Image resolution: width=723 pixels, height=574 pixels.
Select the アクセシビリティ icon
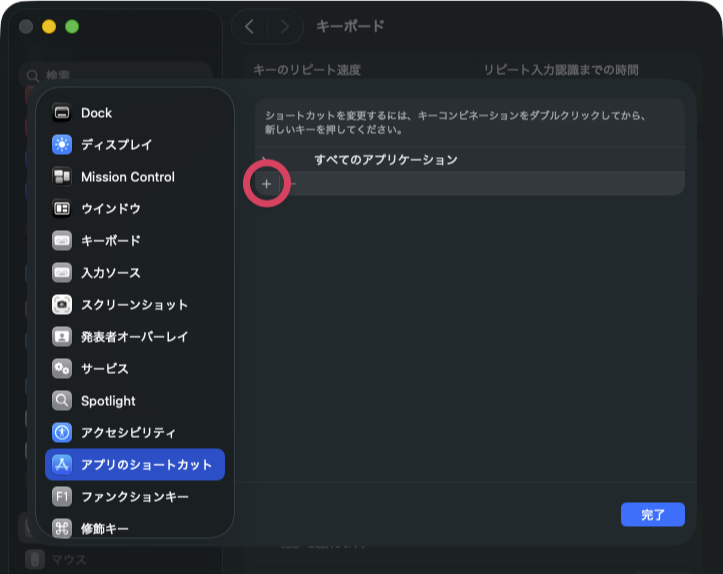62,433
